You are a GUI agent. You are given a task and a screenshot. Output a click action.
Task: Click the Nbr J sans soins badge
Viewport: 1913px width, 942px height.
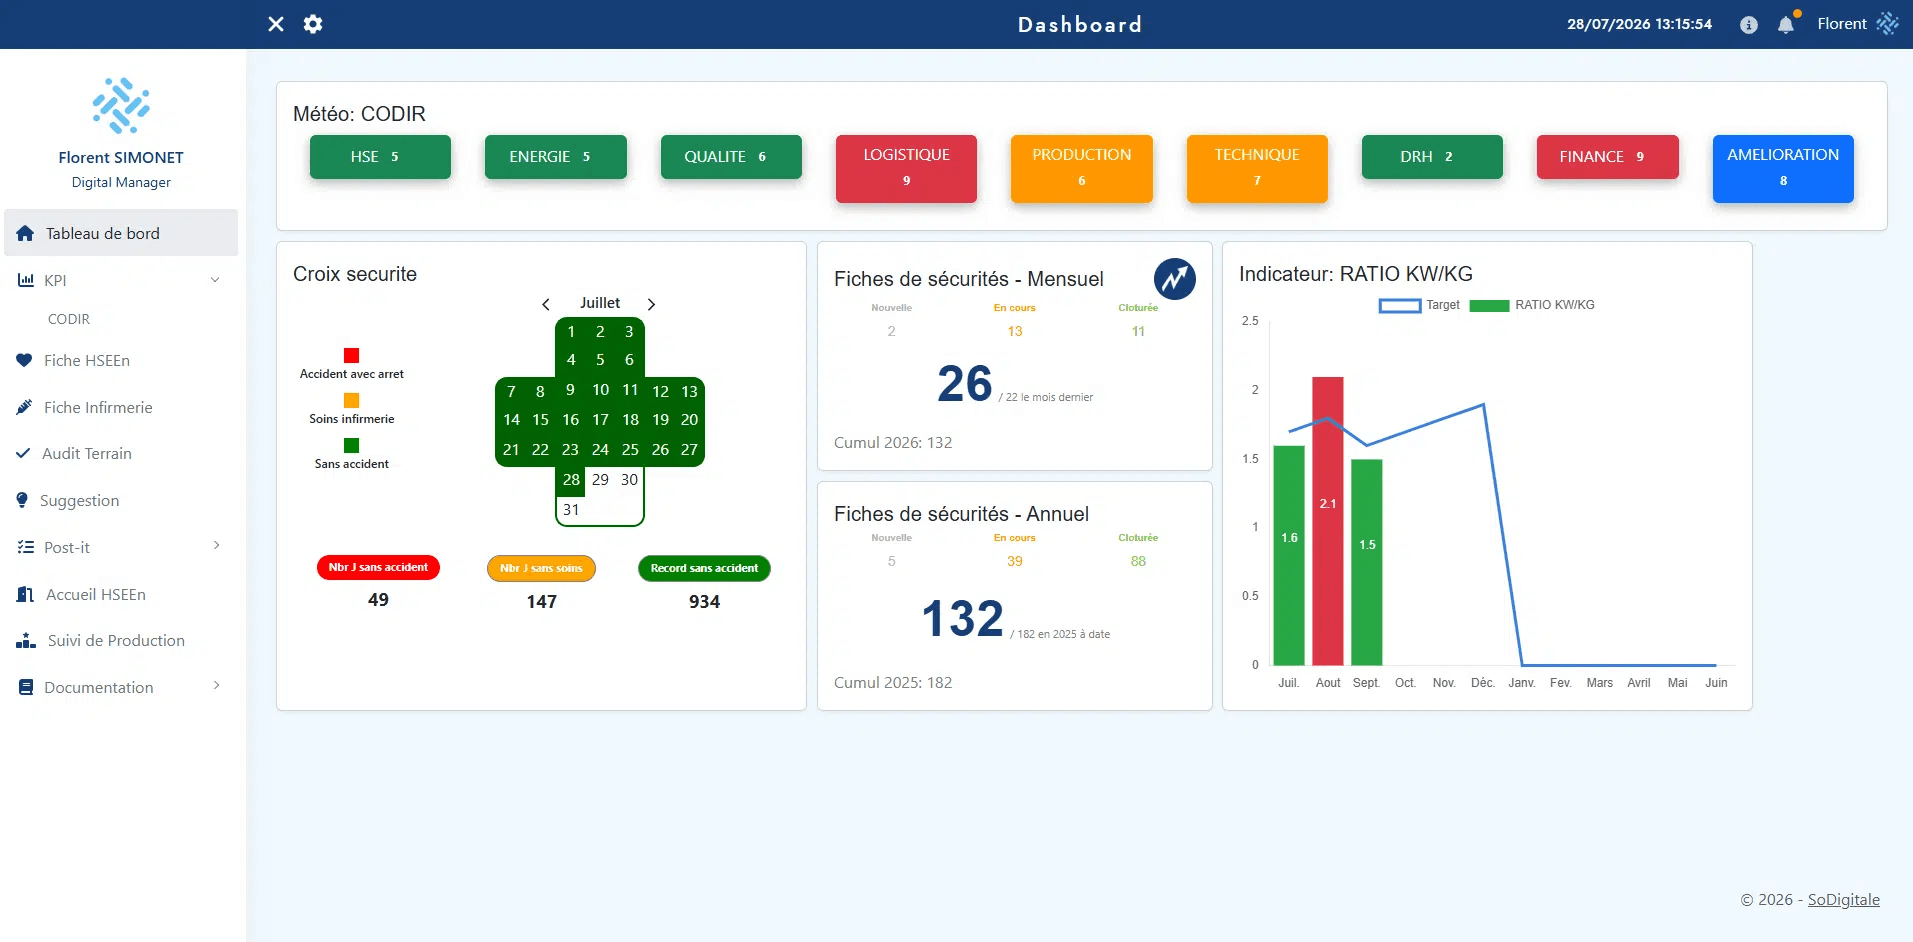541,568
